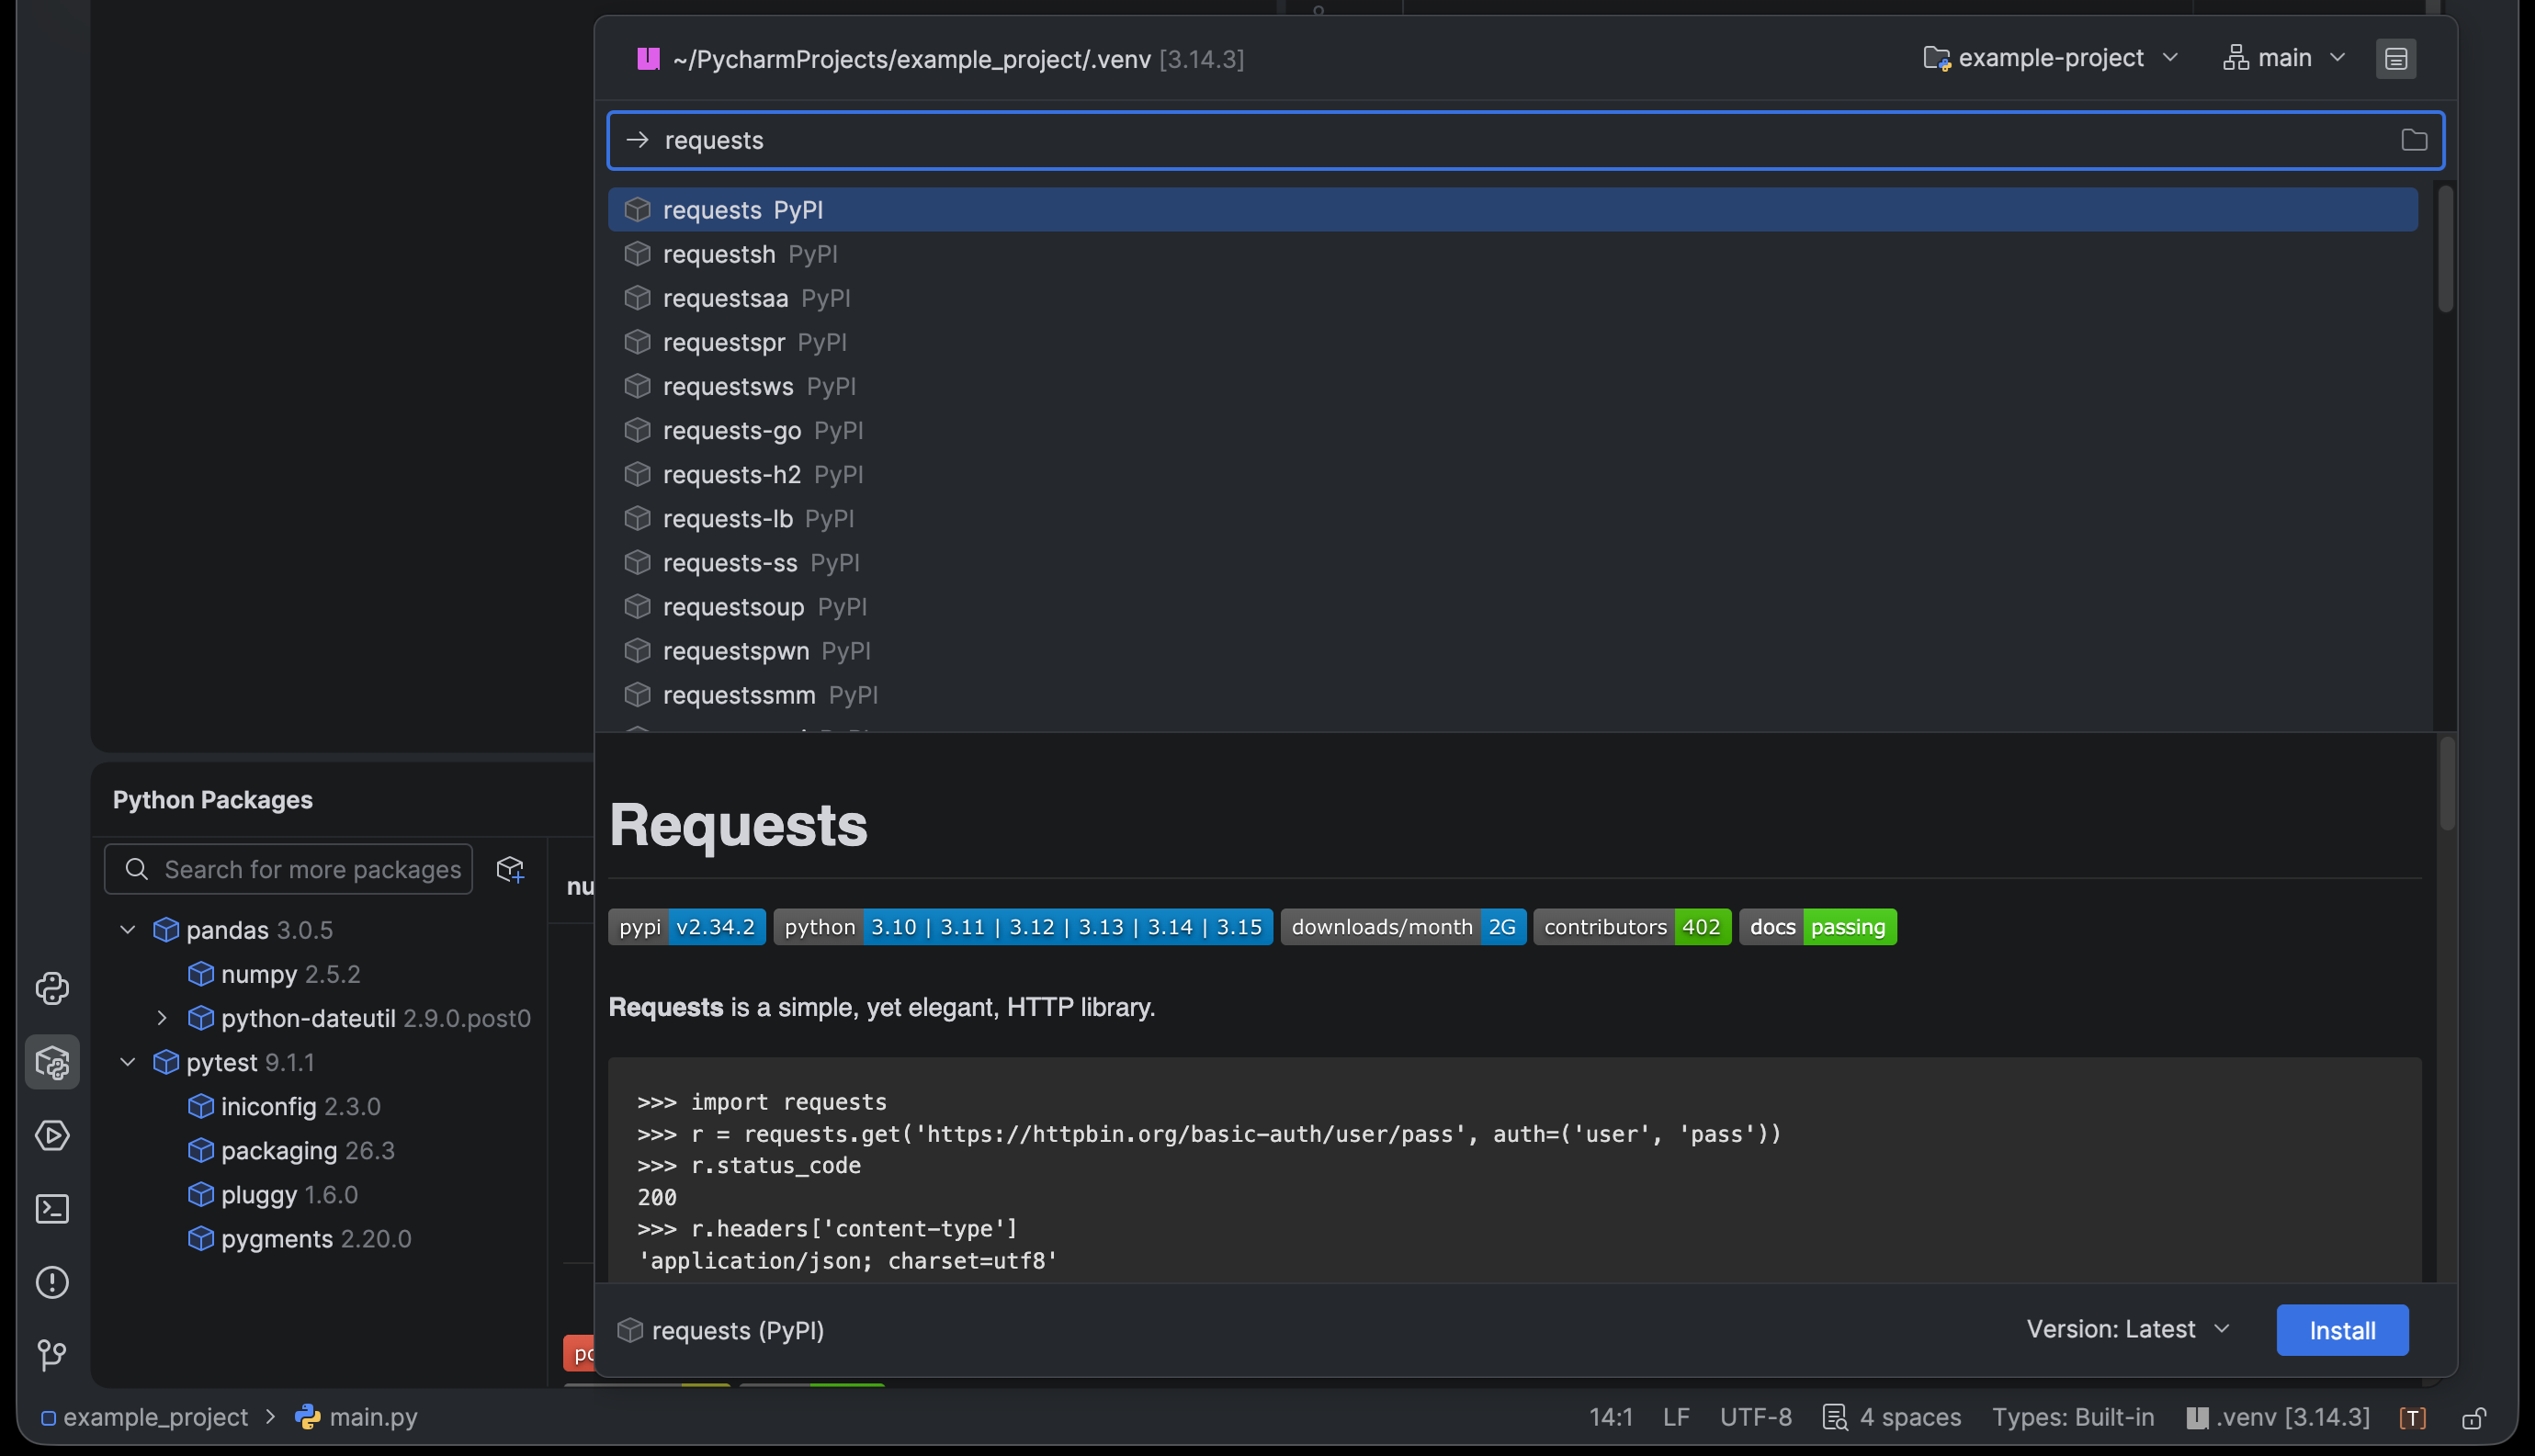The width and height of the screenshot is (2535, 1456).
Task: Select the requests-ss PyPI result
Action: 1512,562
